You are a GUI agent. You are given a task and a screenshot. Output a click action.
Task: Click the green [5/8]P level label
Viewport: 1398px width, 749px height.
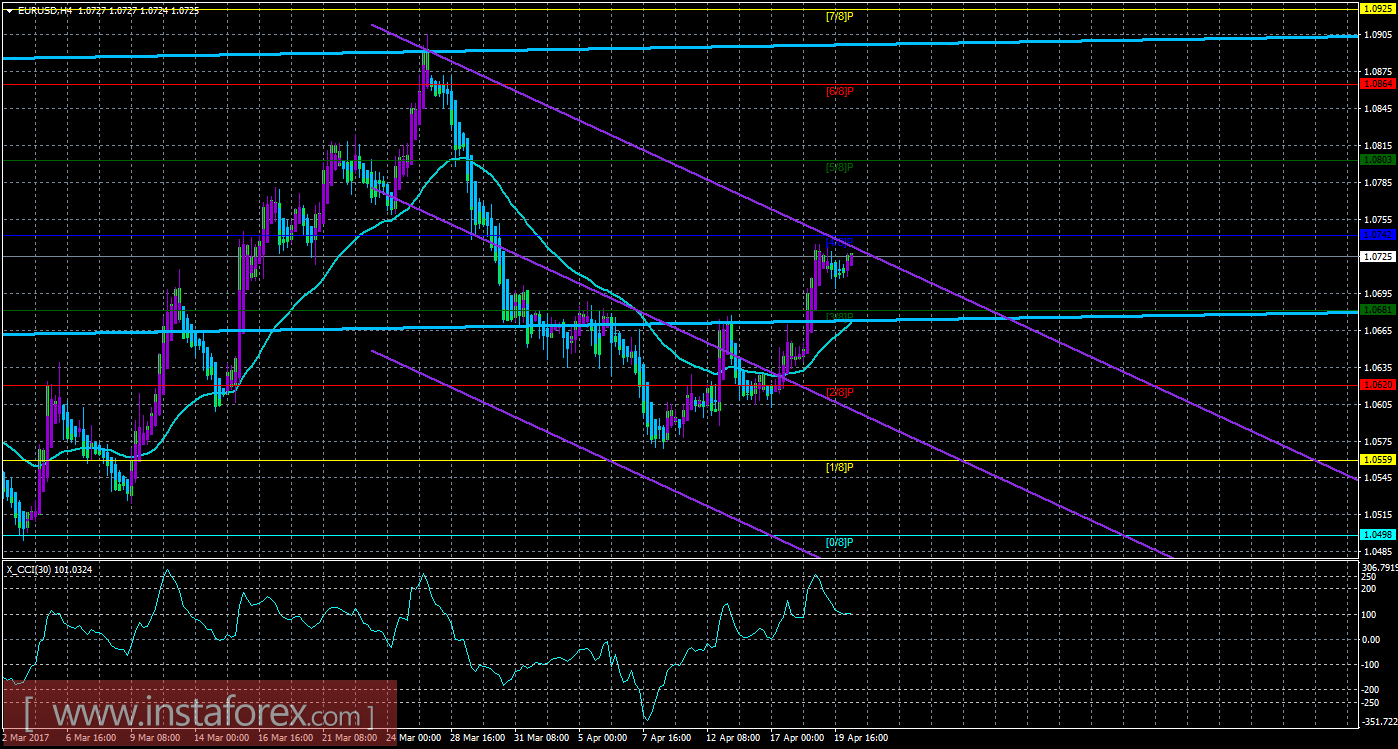coord(839,167)
